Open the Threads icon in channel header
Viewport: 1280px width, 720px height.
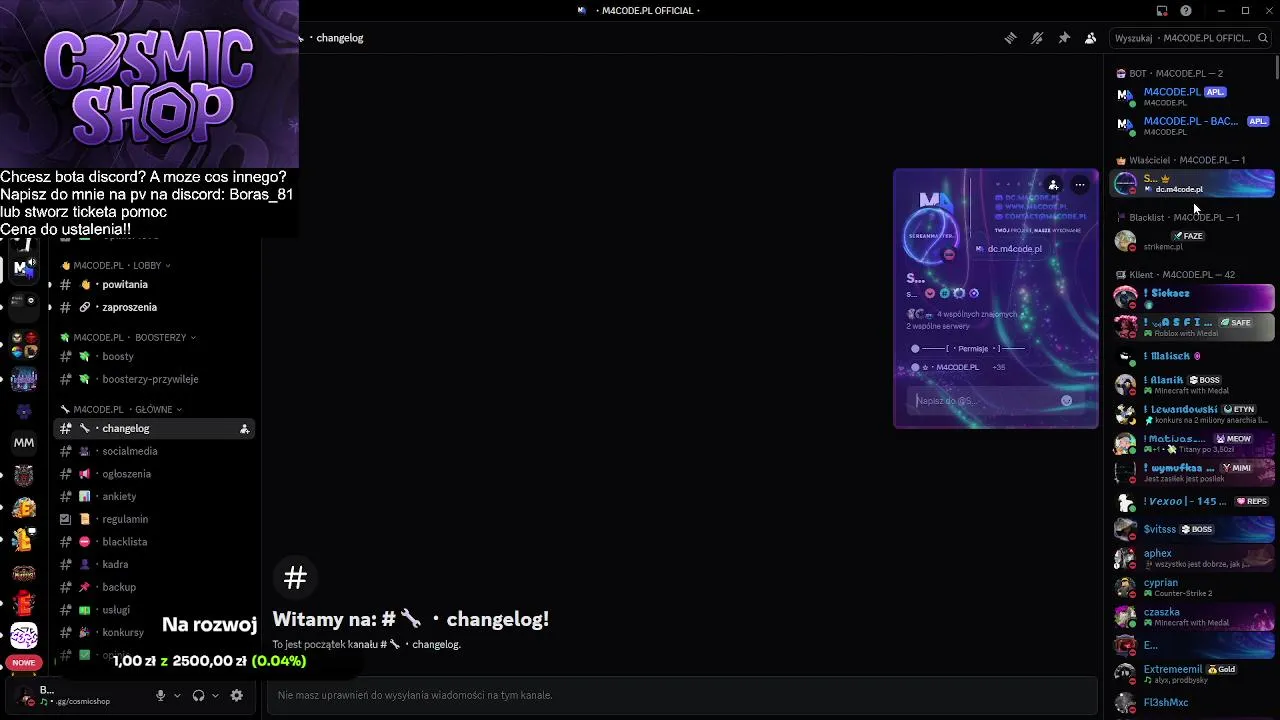click(x=1010, y=38)
